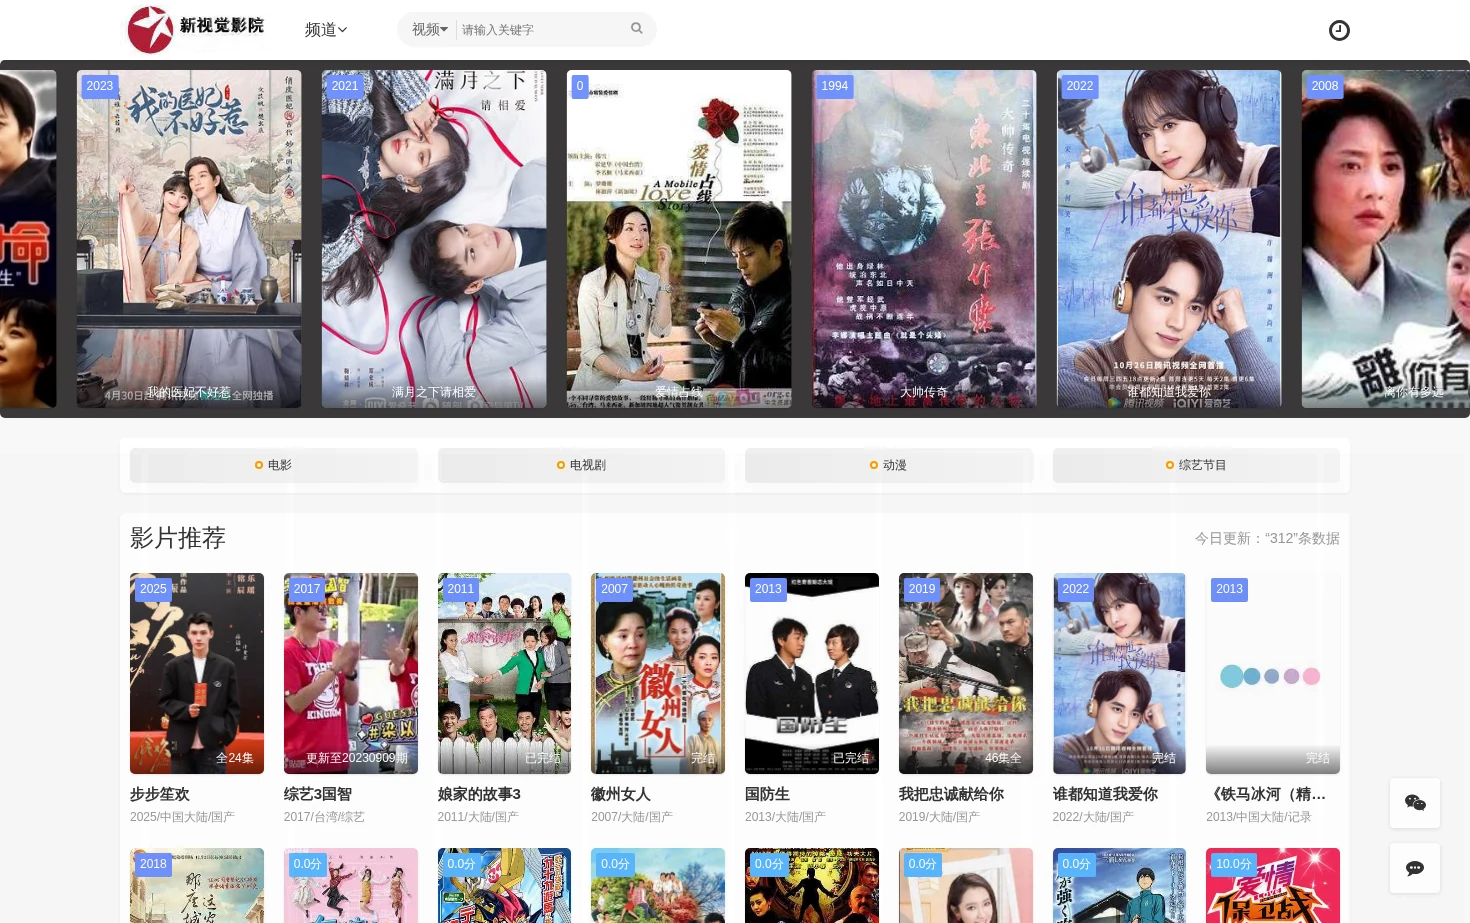Click the 2011/大陆/国产 info text
Screen dimensions: 1470x923
click(x=478, y=817)
